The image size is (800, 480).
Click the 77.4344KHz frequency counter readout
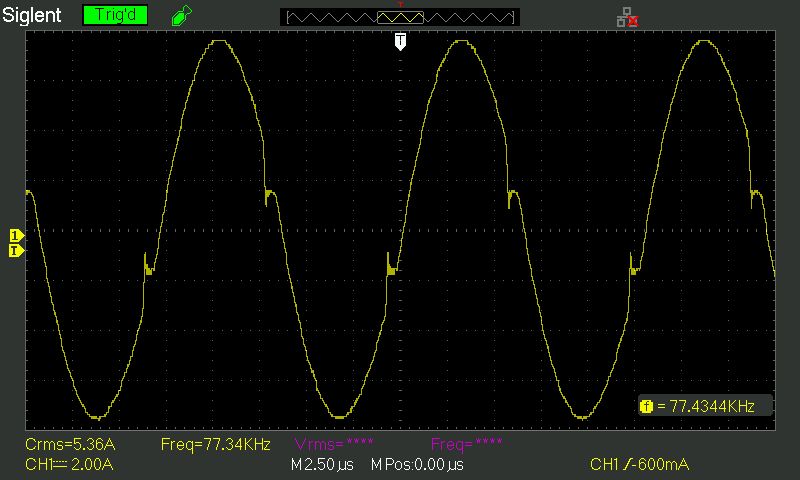(x=706, y=406)
